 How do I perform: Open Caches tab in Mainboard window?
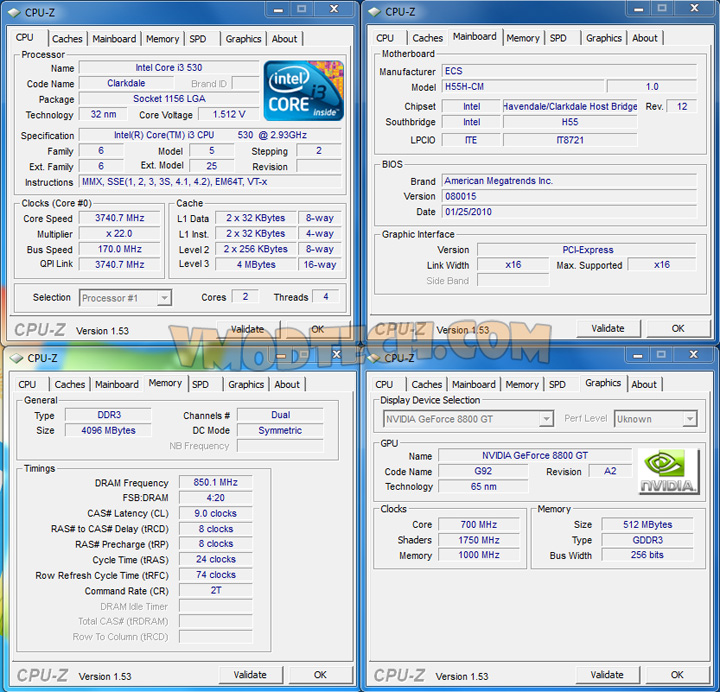[x=428, y=38]
